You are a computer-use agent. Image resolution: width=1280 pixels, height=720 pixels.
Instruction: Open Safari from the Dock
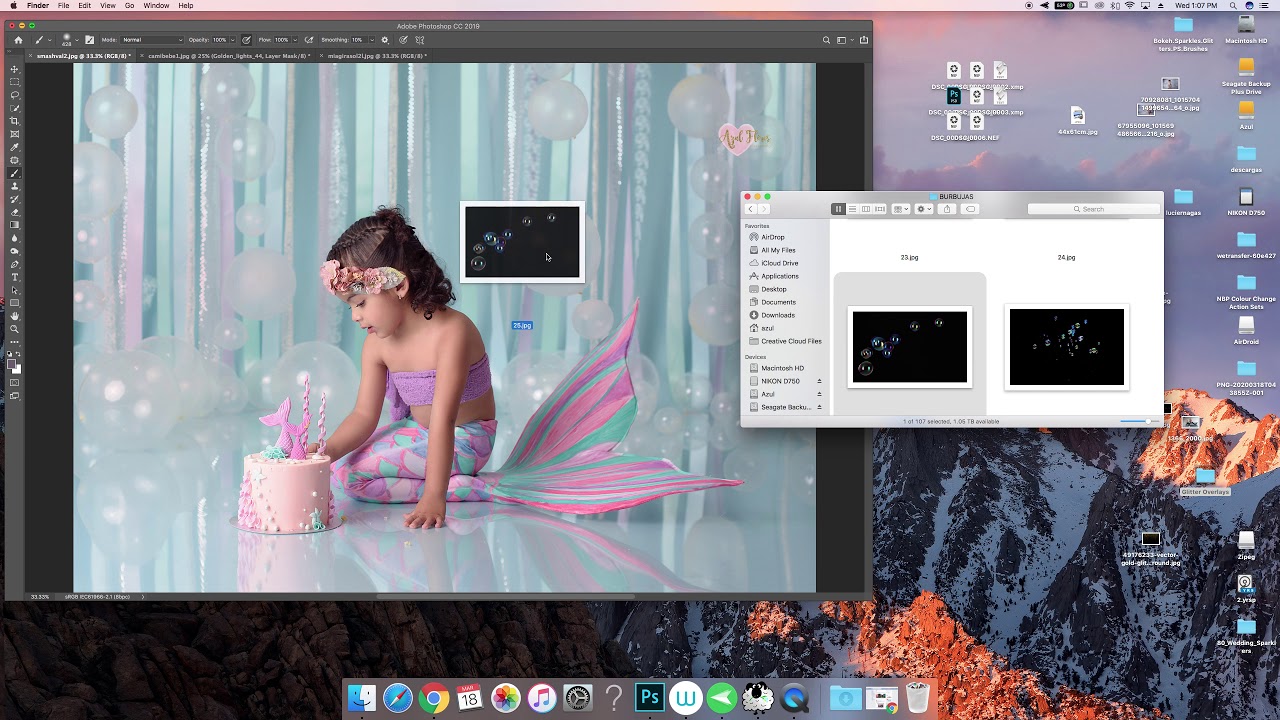398,697
